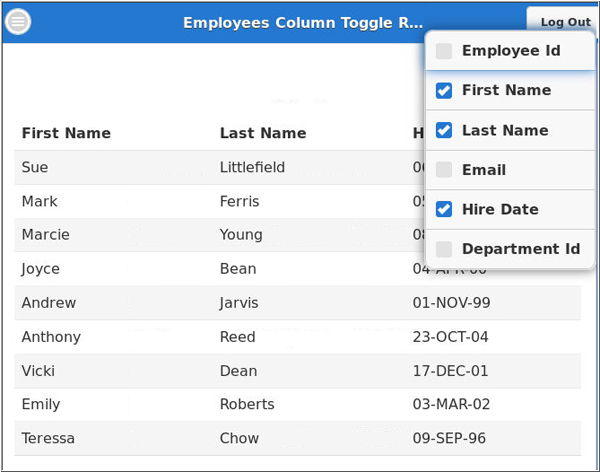Enable the Email column checkbox
Screen dimensions: 600x472
tap(444, 170)
